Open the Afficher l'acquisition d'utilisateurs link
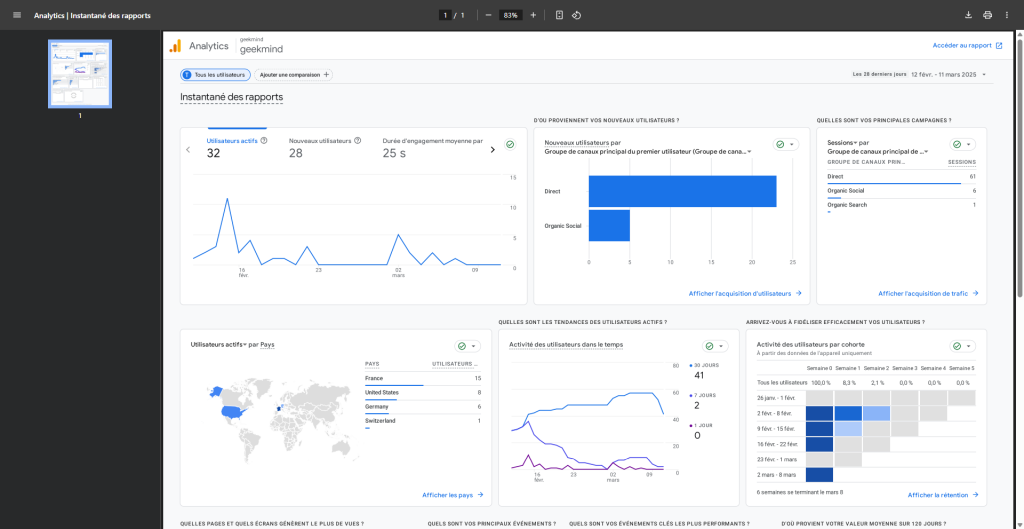The height and width of the screenshot is (529, 1024). pyautogui.click(x=745, y=294)
